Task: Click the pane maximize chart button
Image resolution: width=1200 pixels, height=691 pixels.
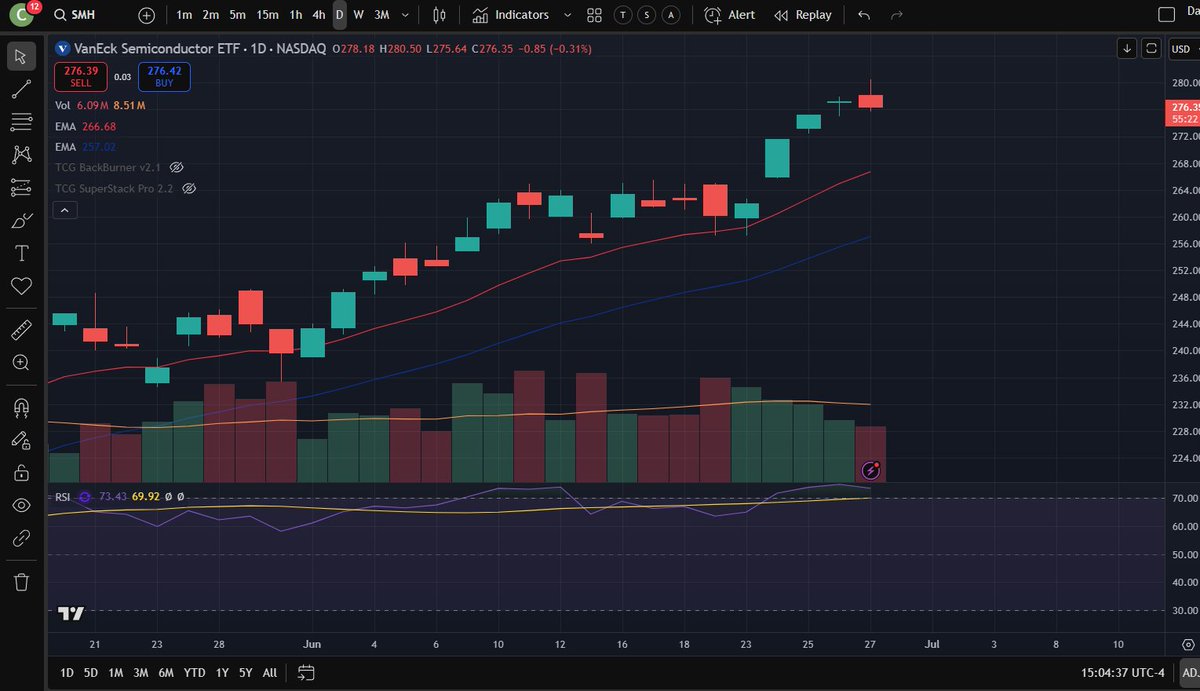Action: coord(1151,48)
